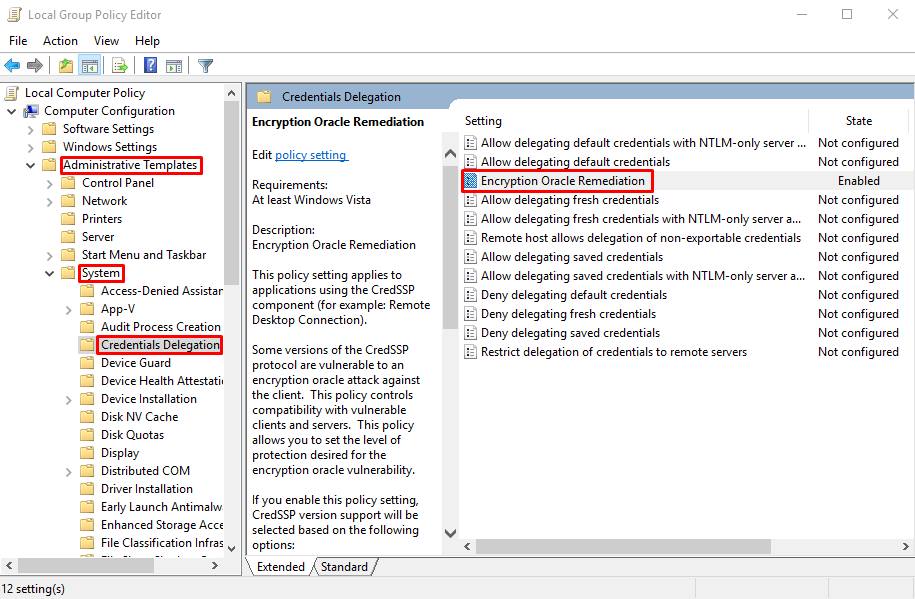The height and width of the screenshot is (599, 915).
Task: Collapse the Computer Configuration node
Action: point(12,111)
